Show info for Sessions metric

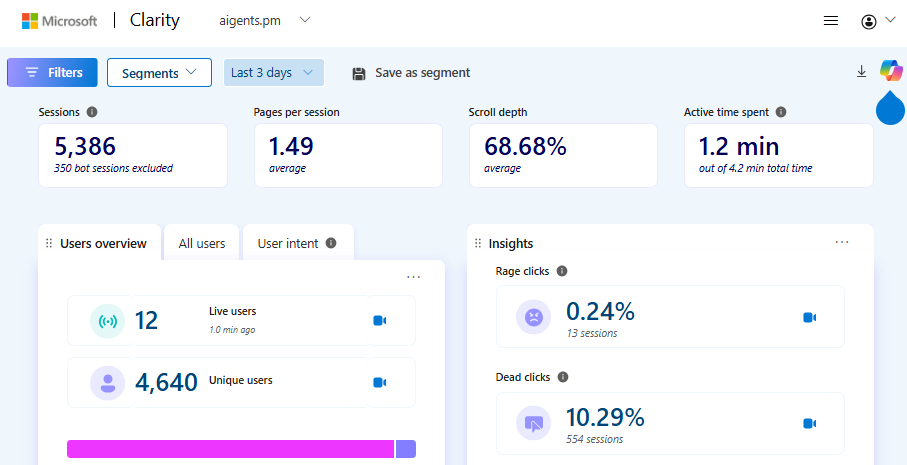point(92,112)
